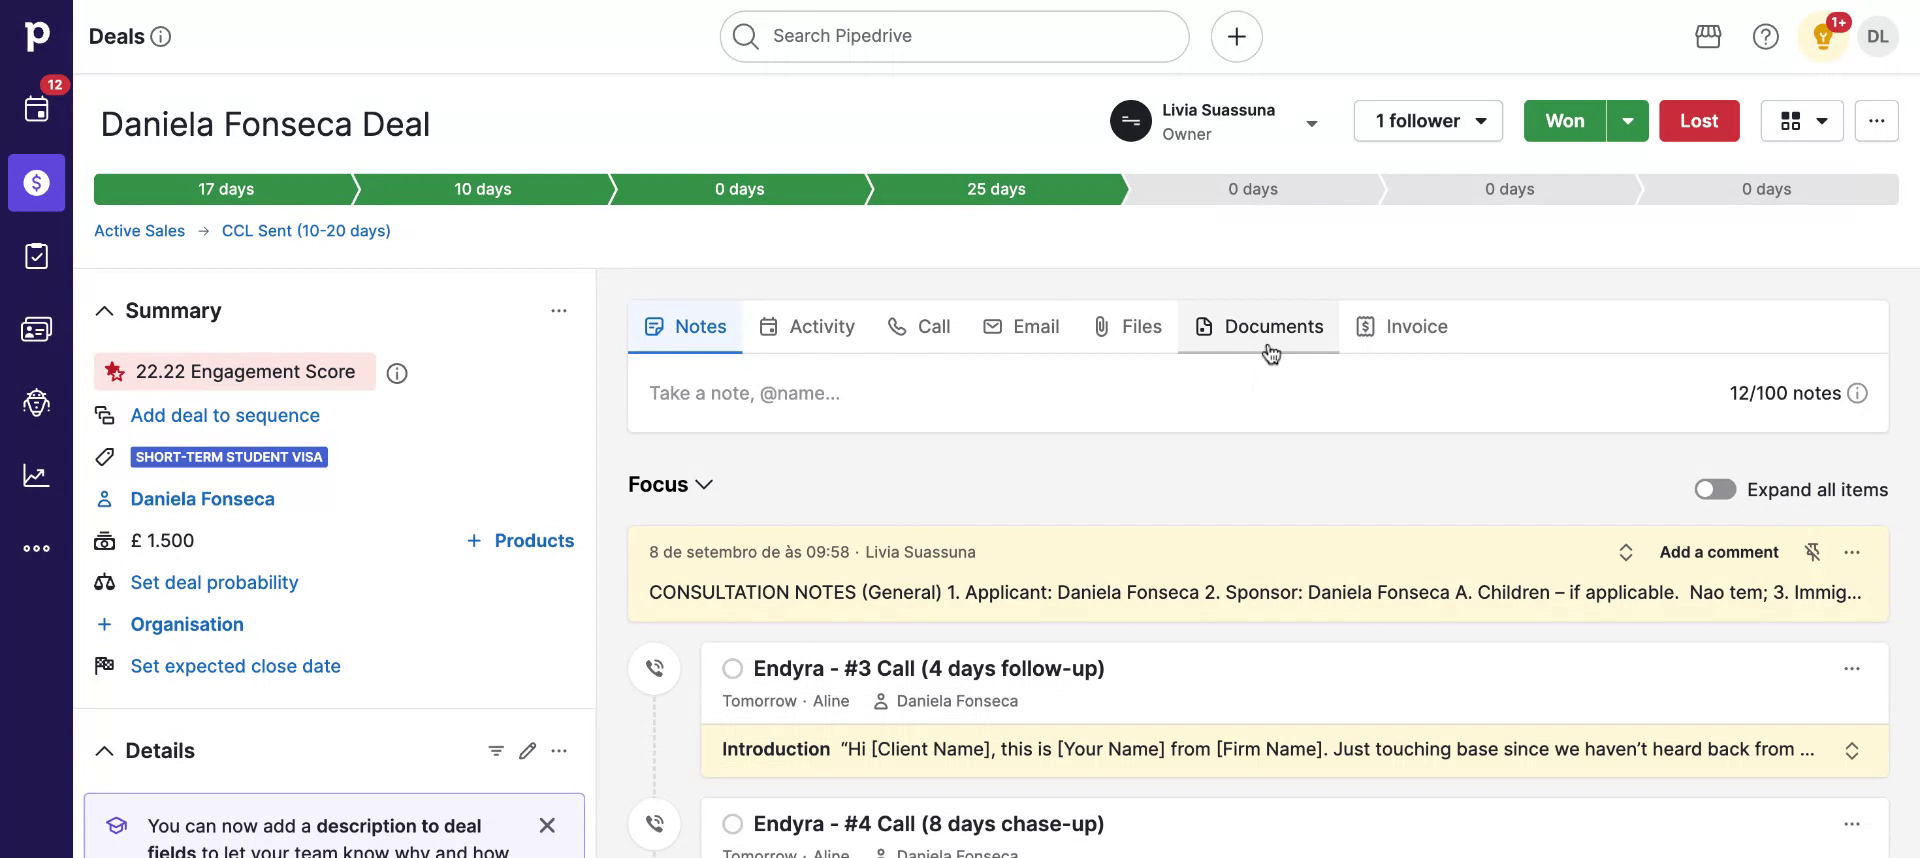The height and width of the screenshot is (858, 1920).
Task: Edit Details fields with pencil icon
Action: pos(528,751)
